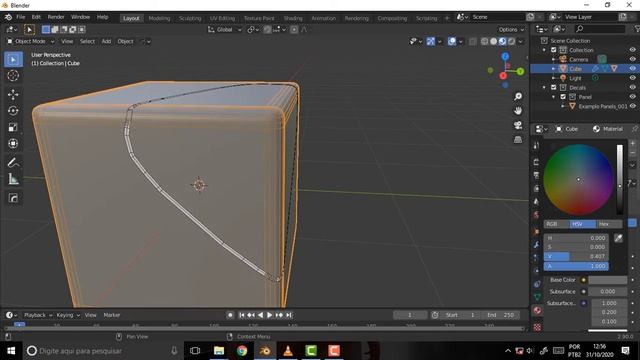This screenshot has height=360, width=640.
Task: Click the Marker menu in timeline
Action: [x=111, y=315]
